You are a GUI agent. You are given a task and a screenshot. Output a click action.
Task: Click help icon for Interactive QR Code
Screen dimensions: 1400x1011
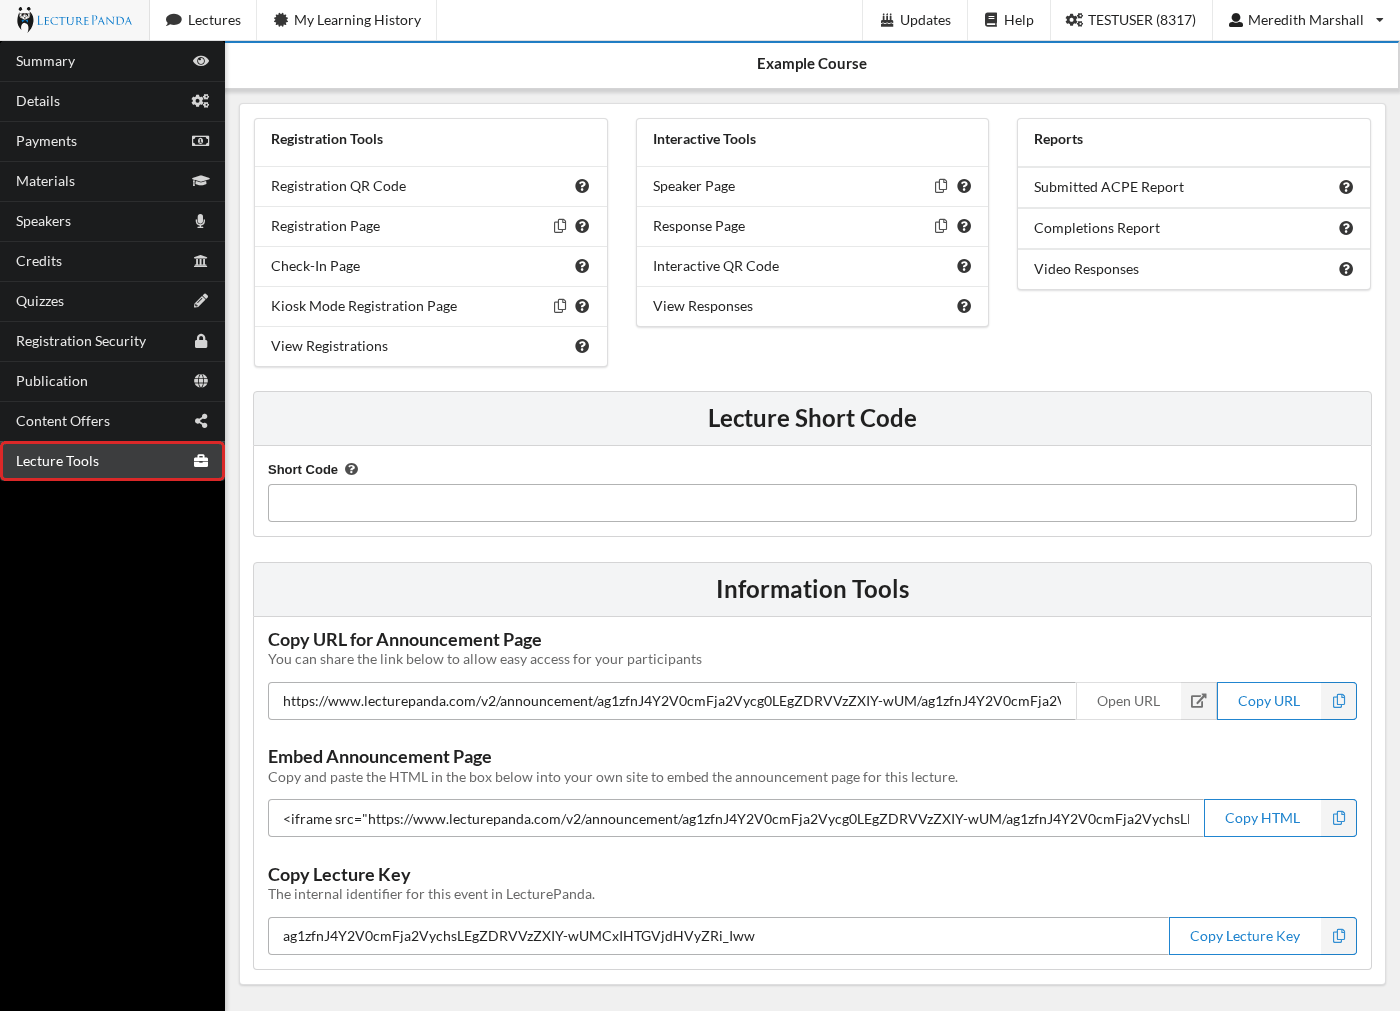[964, 266]
